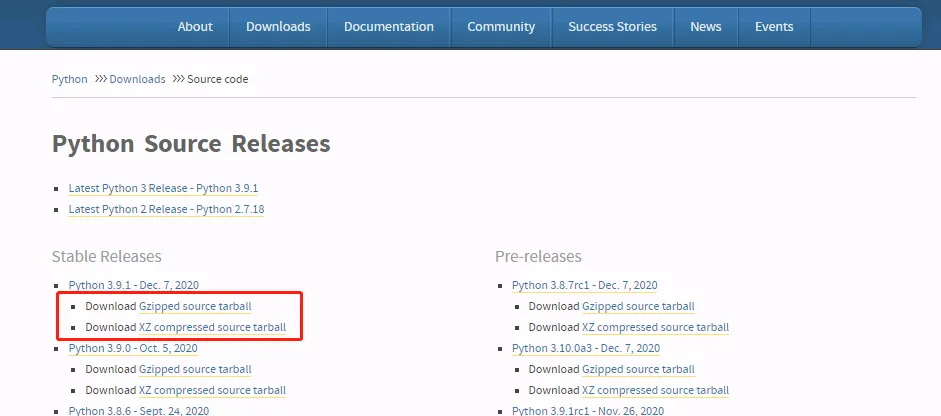Open Python 3.8.7rc1 - Dec. 7, 2020 pre-release
The image size is (941, 416).
click(585, 285)
